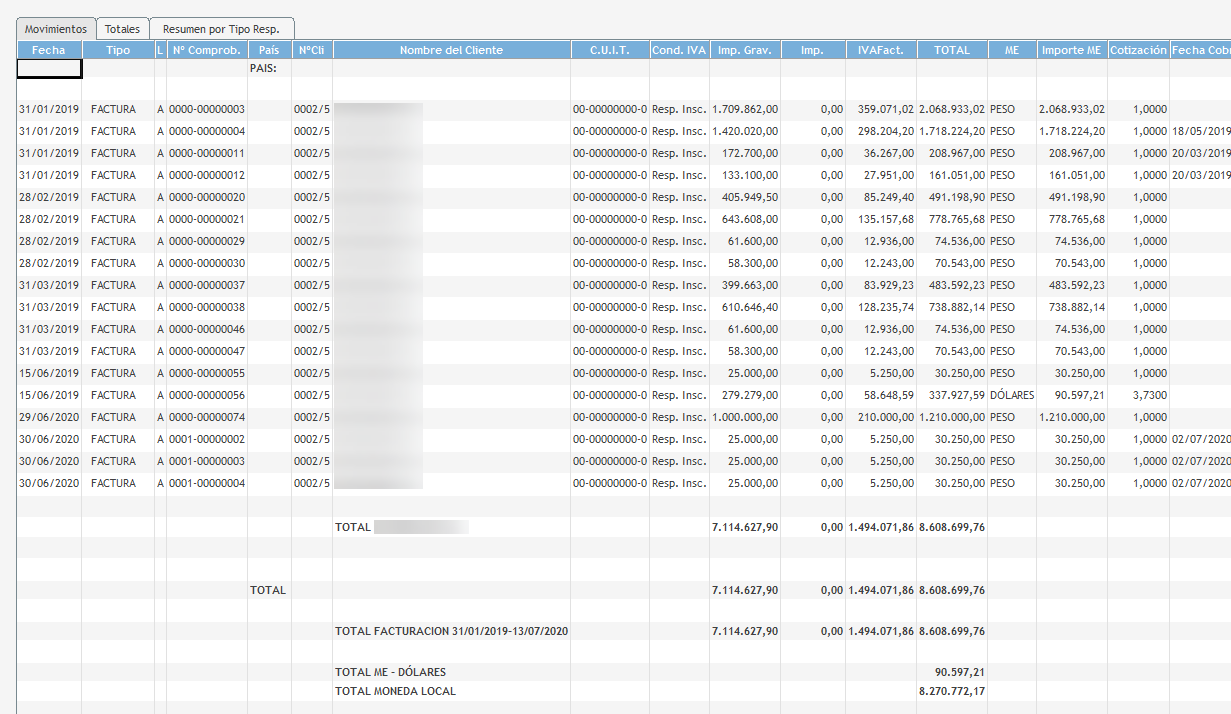1231x714 pixels.
Task: Switch to the Totales tab
Action: tap(122, 29)
